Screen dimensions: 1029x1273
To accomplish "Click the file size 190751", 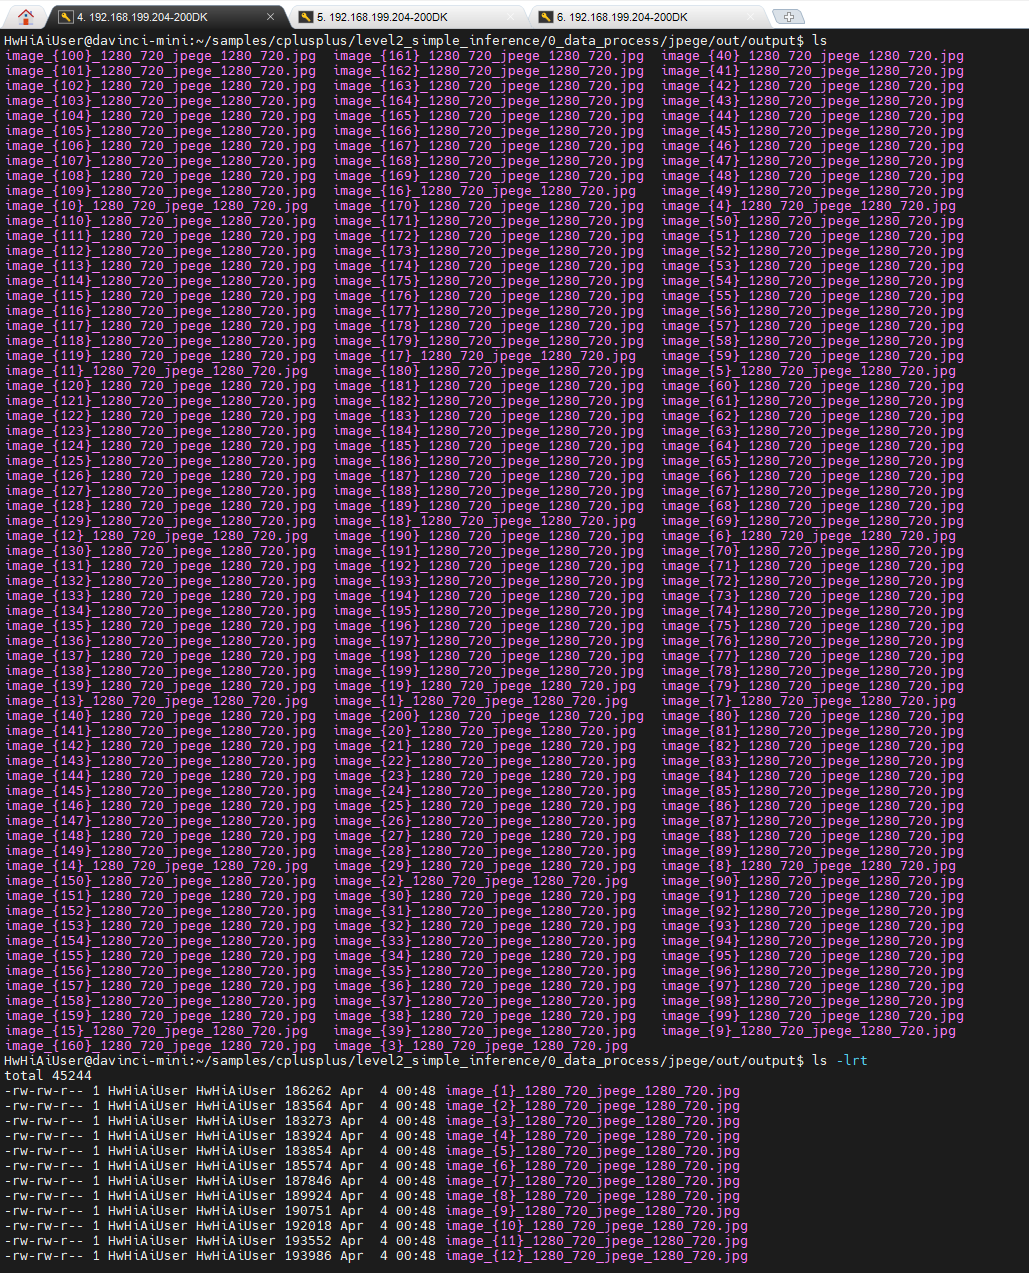I will 308,1211.
